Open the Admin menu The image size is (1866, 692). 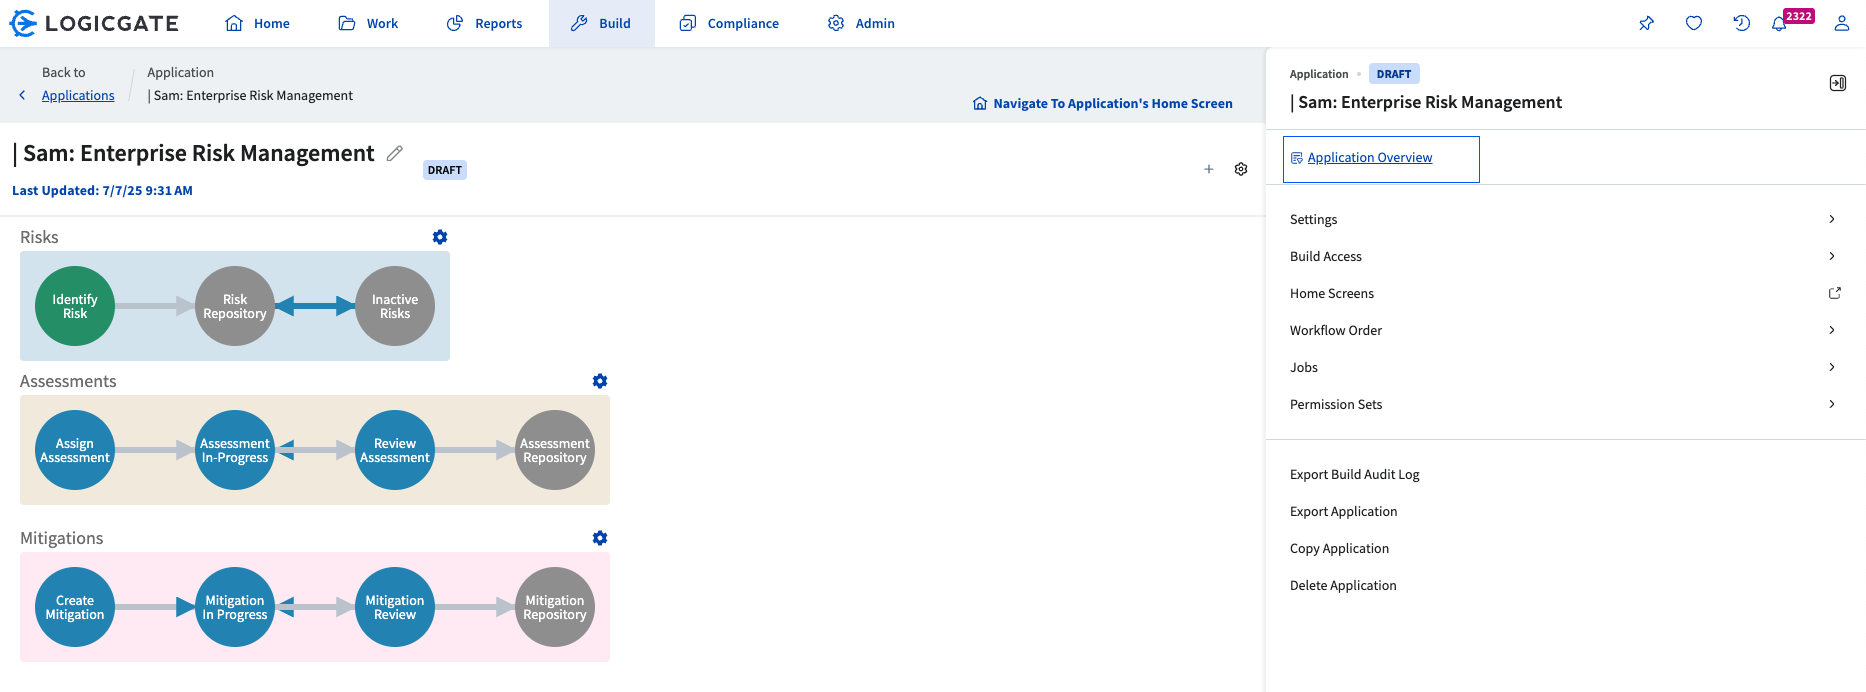[x=862, y=23]
